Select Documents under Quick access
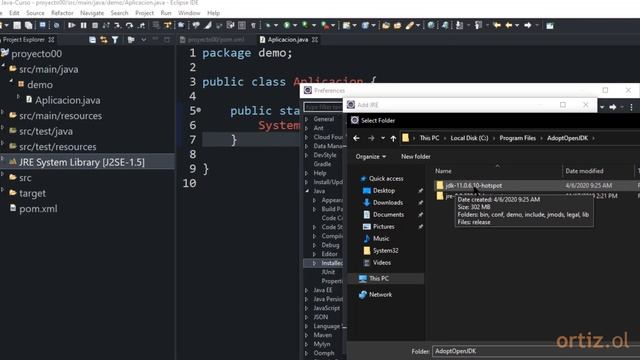This screenshot has width=640, height=360. pyautogui.click(x=388, y=215)
